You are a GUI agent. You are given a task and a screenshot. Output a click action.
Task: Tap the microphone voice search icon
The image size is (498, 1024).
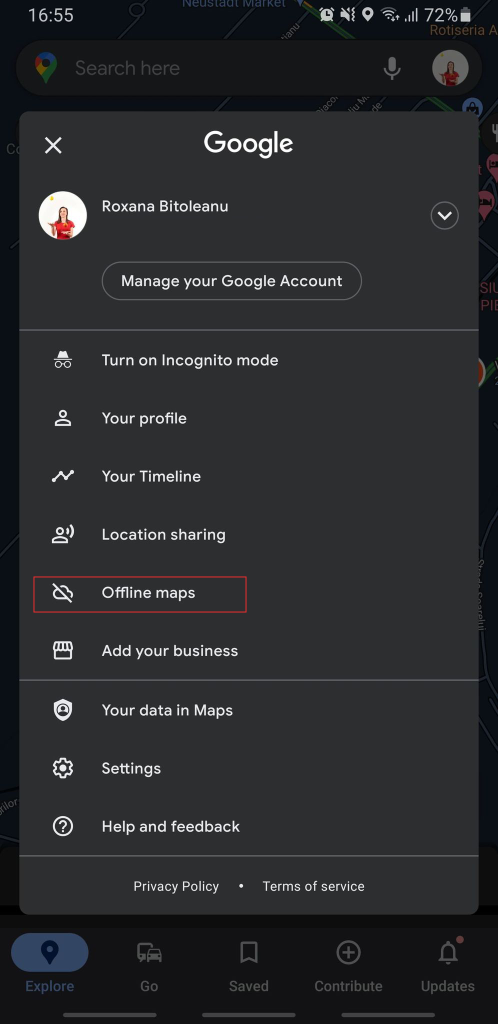tap(392, 68)
